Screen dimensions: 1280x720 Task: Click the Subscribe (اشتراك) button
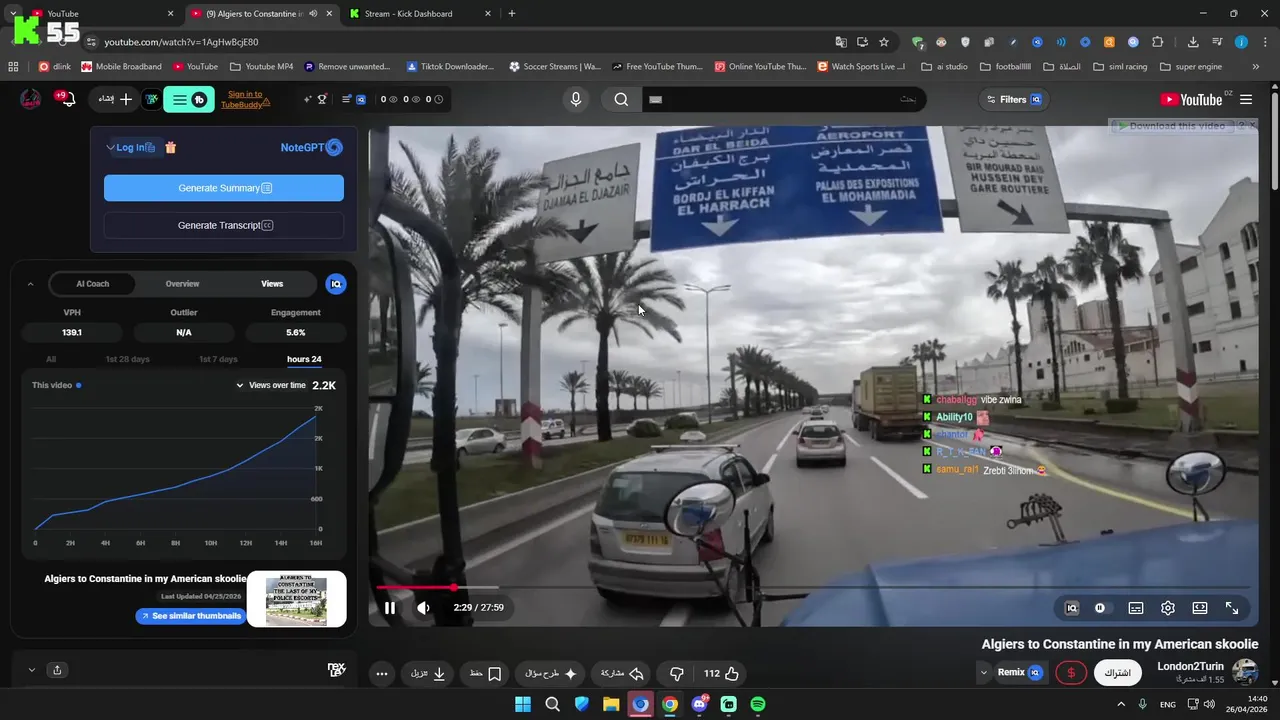pyautogui.click(x=1117, y=673)
